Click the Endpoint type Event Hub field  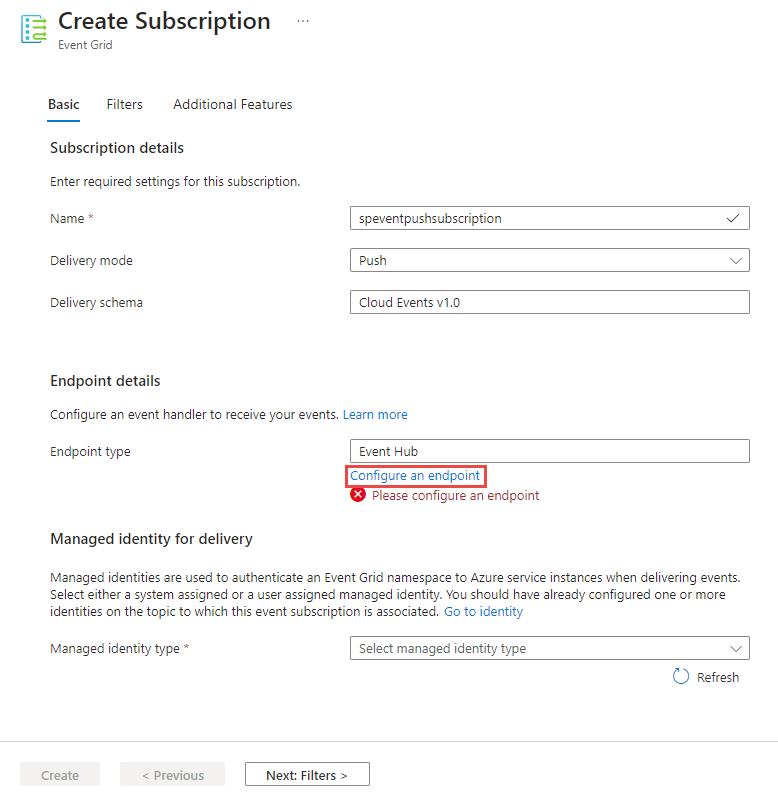pyautogui.click(x=550, y=452)
